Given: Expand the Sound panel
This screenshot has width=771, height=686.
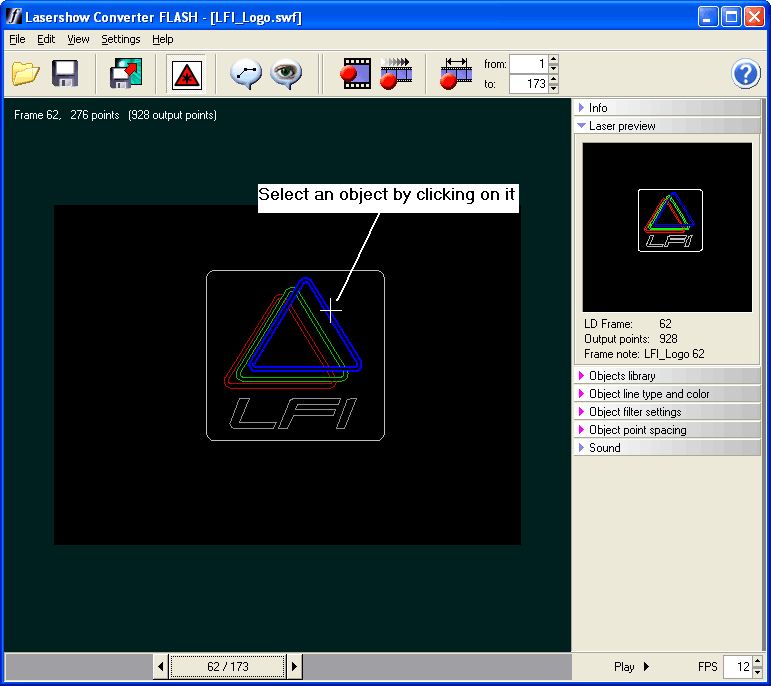Looking at the screenshot, I should 667,447.
